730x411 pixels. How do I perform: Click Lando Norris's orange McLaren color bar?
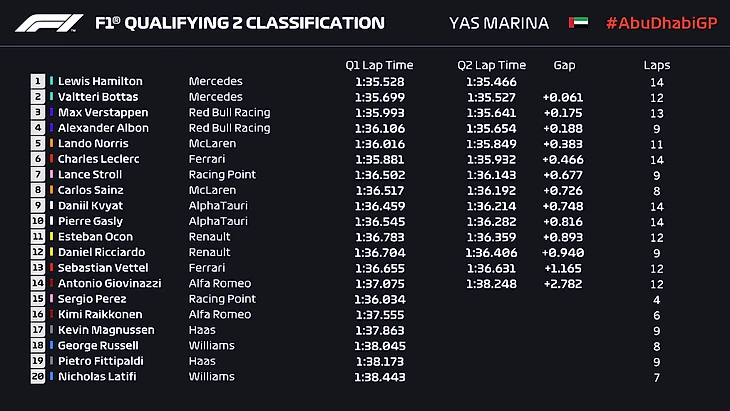pos(50,143)
